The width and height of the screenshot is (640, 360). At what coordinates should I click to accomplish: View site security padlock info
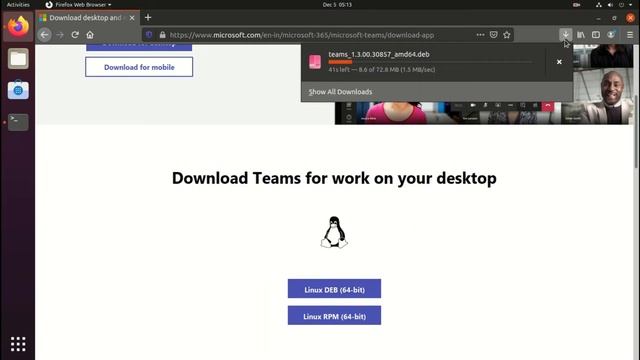point(162,35)
